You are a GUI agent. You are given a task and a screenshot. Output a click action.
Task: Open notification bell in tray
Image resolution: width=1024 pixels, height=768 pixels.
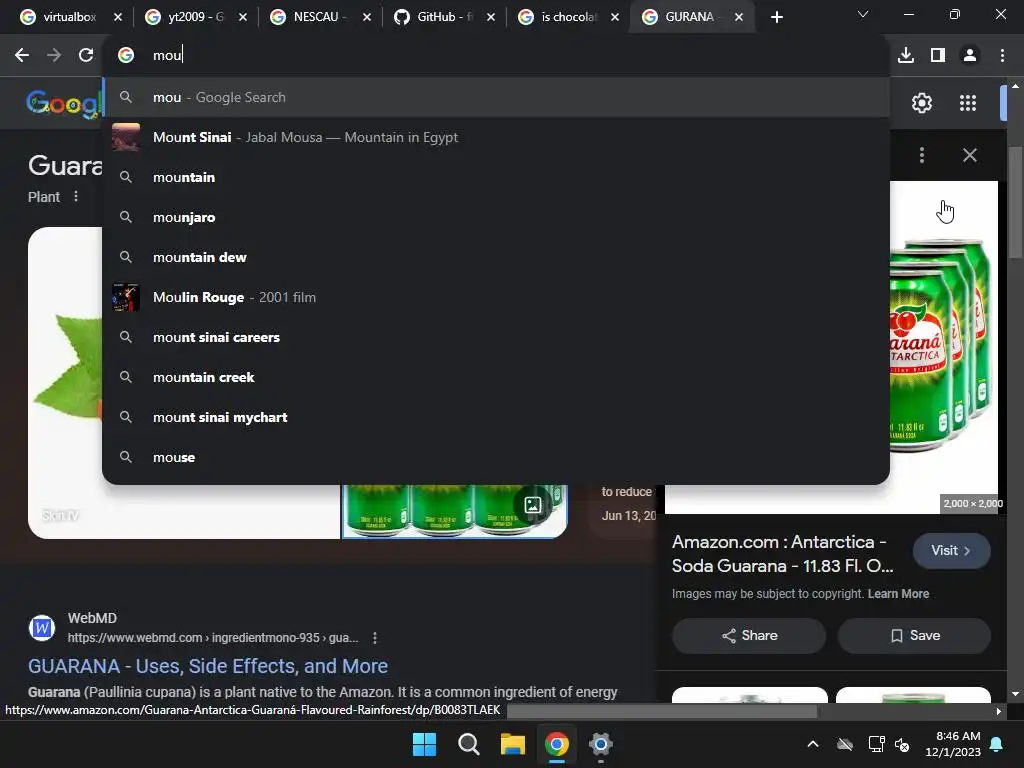point(997,744)
